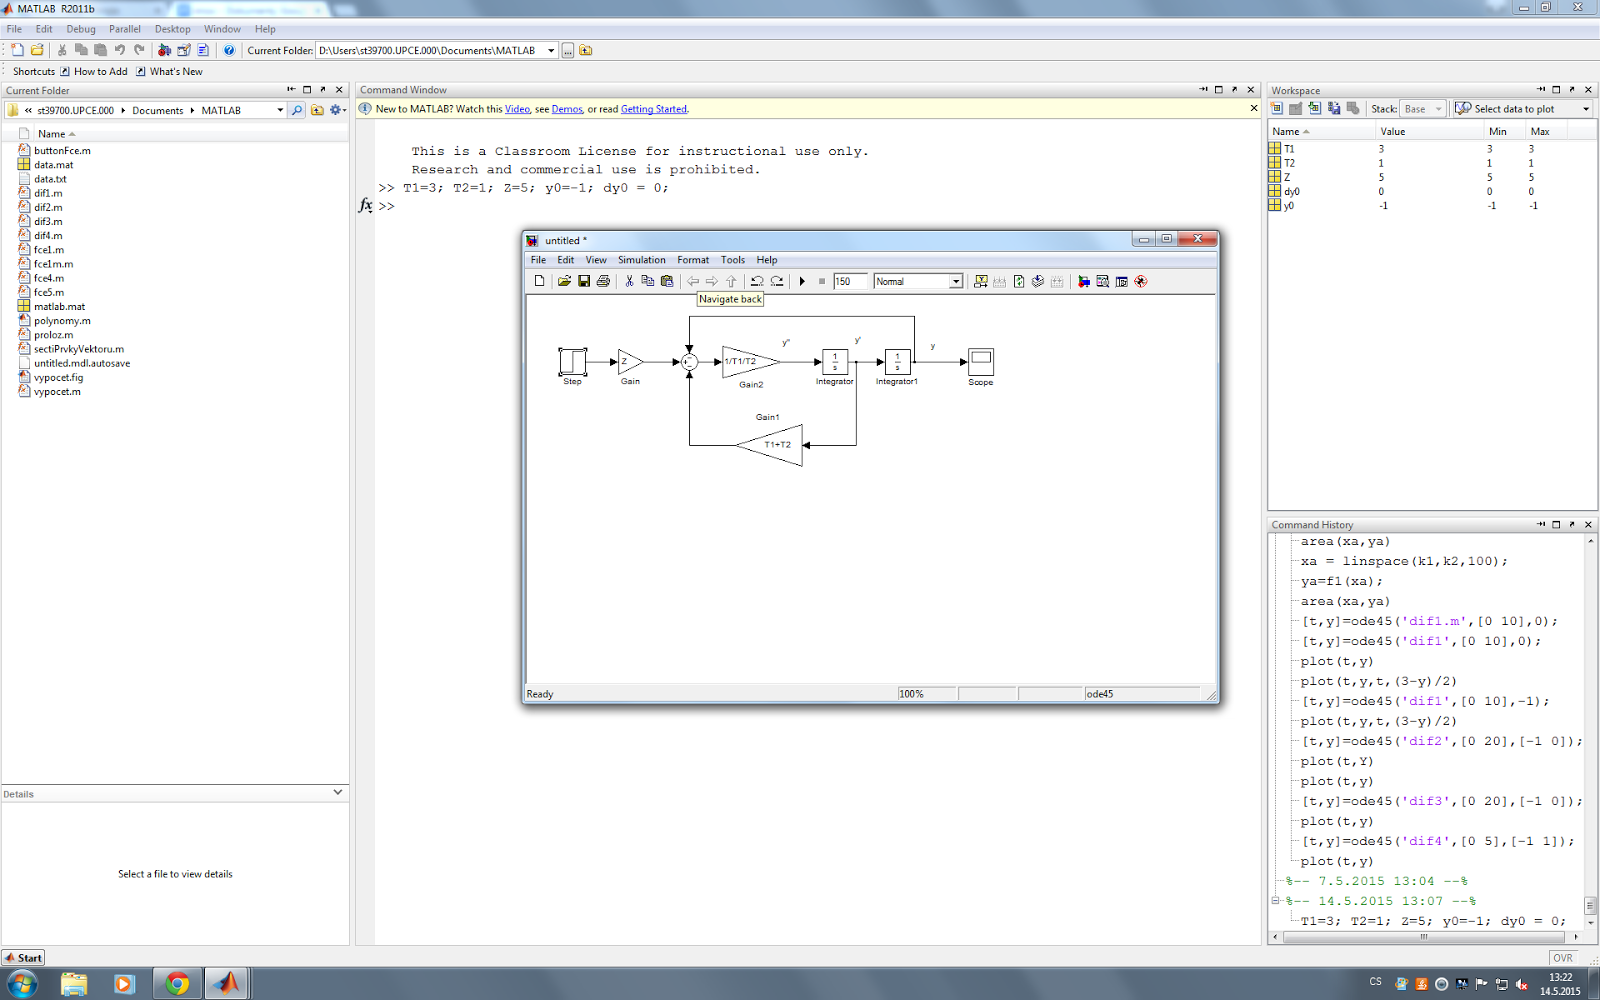Open Profiler icon in MATLAB toolbar
Screen dimensions: 1600x1000
tap(203, 50)
